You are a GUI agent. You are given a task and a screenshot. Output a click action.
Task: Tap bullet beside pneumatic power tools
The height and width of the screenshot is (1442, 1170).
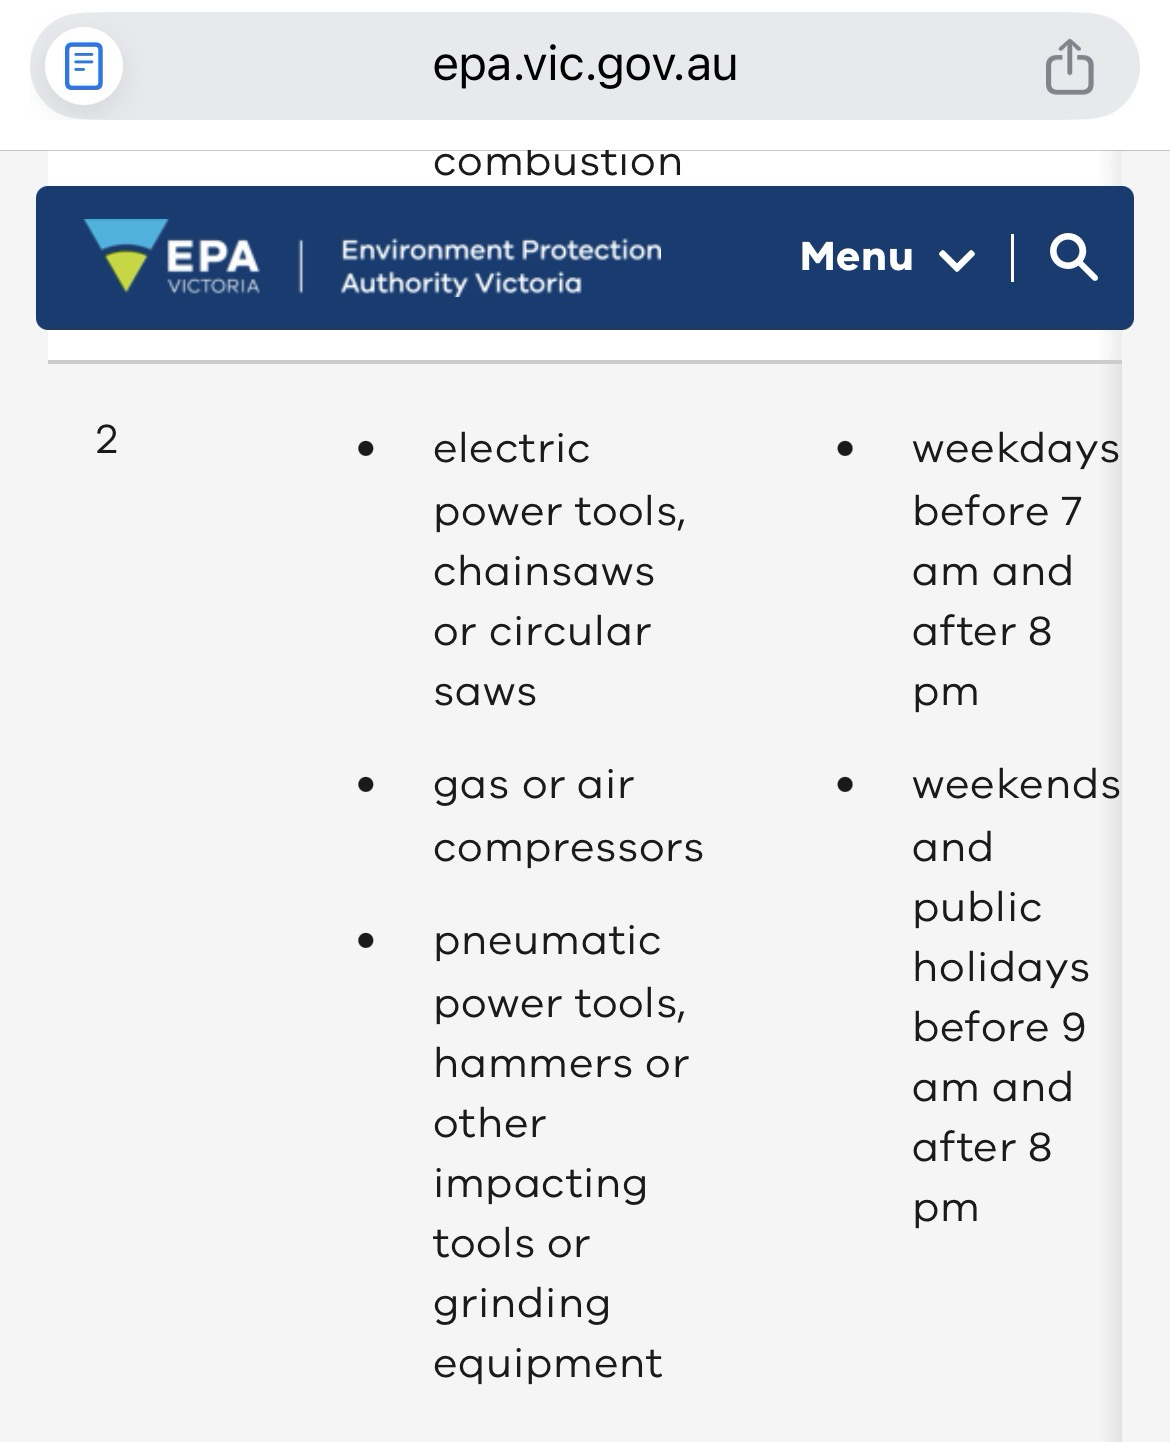click(x=366, y=941)
